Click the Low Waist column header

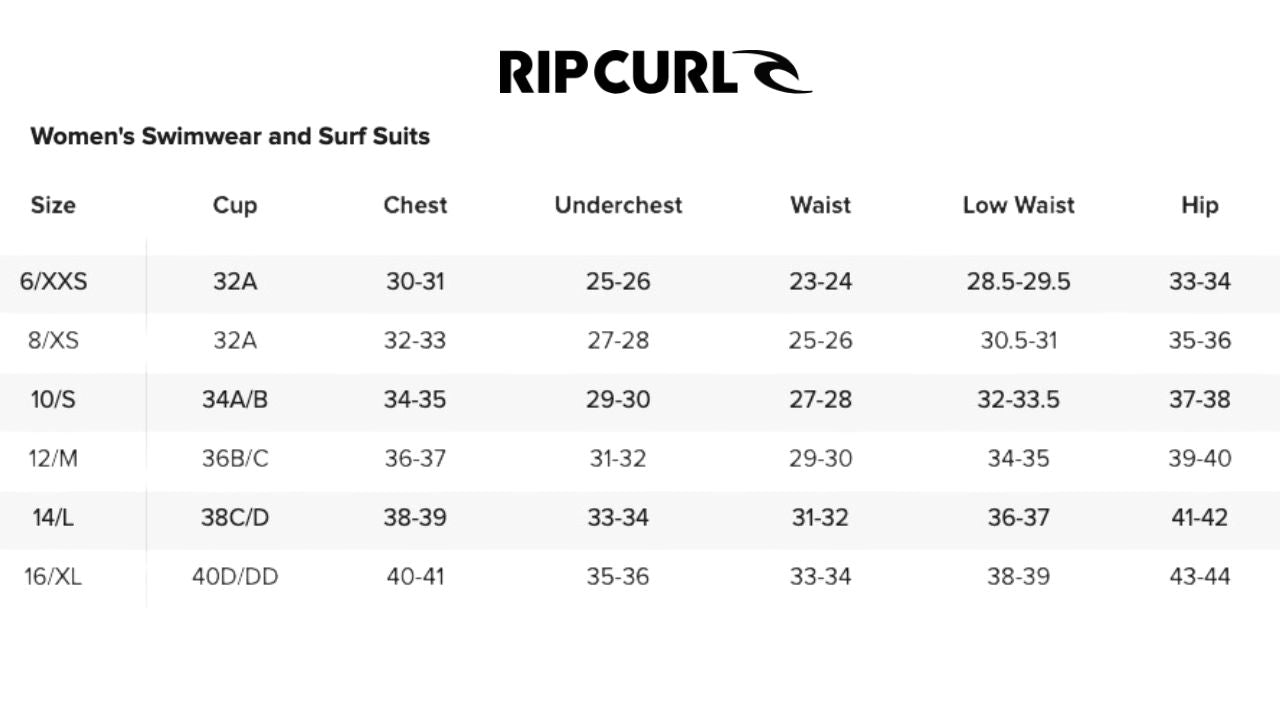[1018, 205]
